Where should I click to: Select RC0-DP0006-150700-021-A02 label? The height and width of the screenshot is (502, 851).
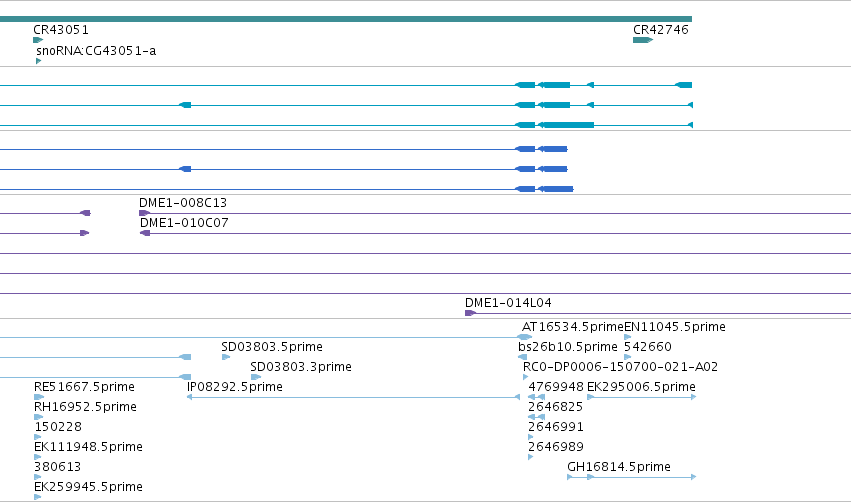[620, 367]
